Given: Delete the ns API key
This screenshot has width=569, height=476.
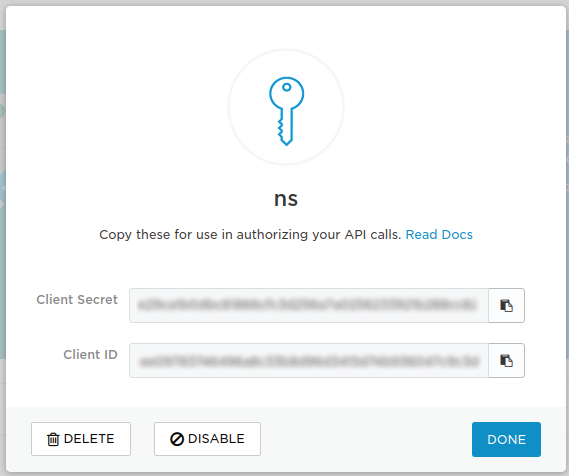Looking at the screenshot, I should 81,439.
